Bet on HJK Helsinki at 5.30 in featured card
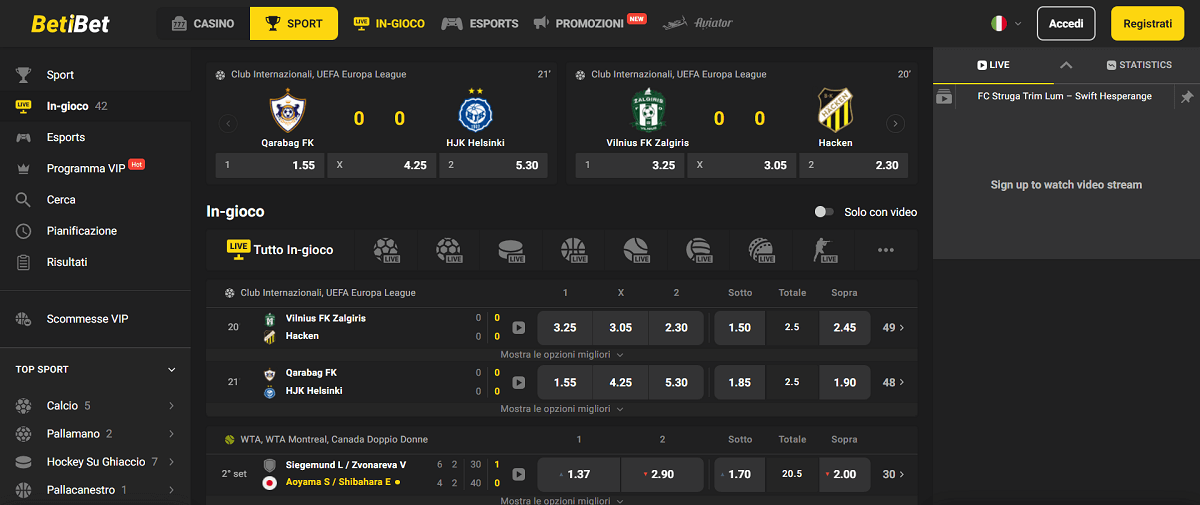1200x505 pixels. (x=493, y=165)
